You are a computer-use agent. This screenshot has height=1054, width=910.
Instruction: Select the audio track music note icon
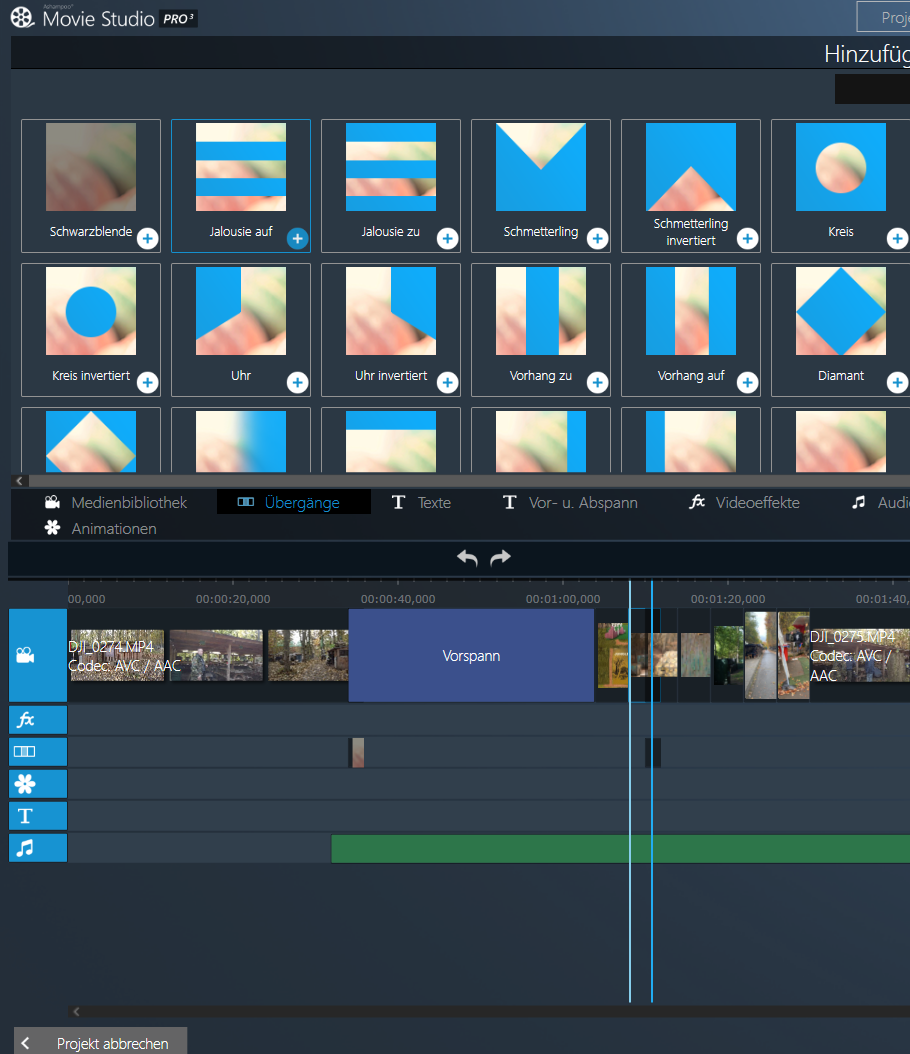point(25,848)
